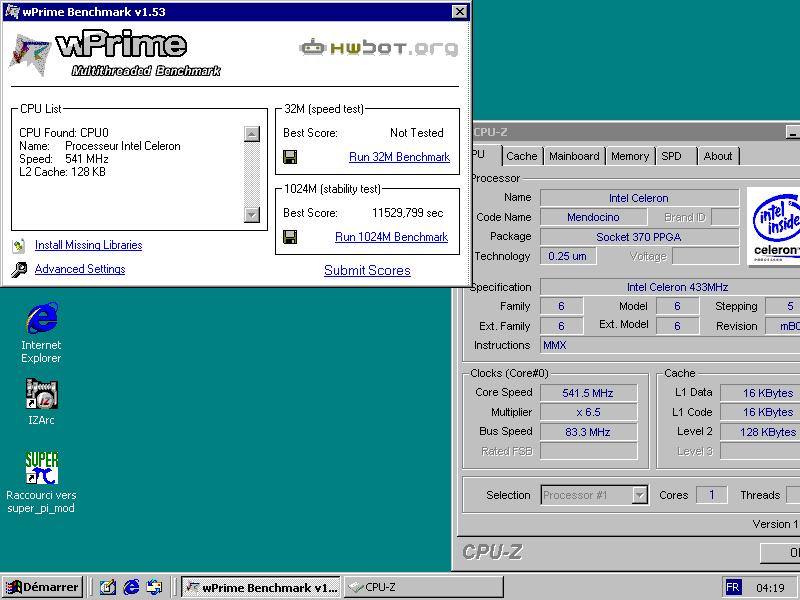The width and height of the screenshot is (800, 600).
Task: Click the CPU List scroll down arrow
Action: (252, 214)
